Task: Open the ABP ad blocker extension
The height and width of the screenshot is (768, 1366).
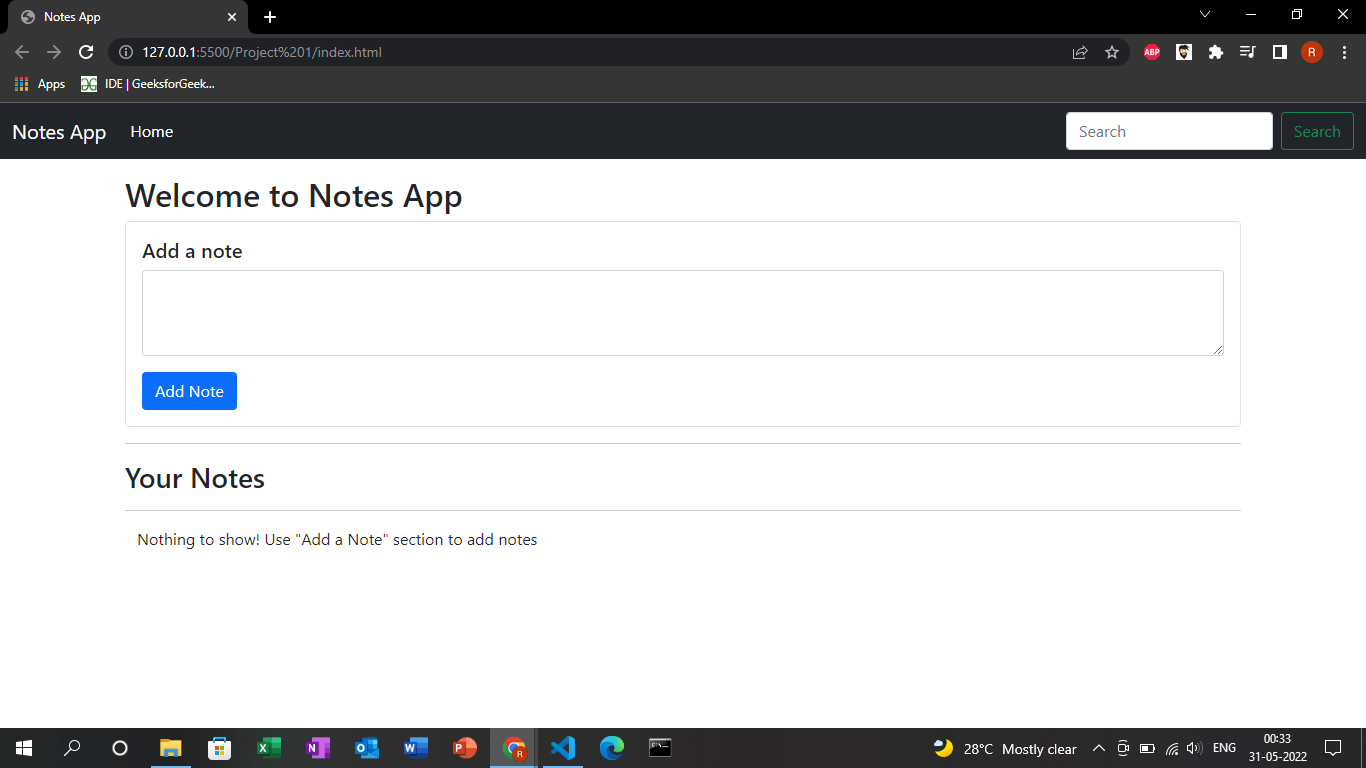Action: (1152, 52)
